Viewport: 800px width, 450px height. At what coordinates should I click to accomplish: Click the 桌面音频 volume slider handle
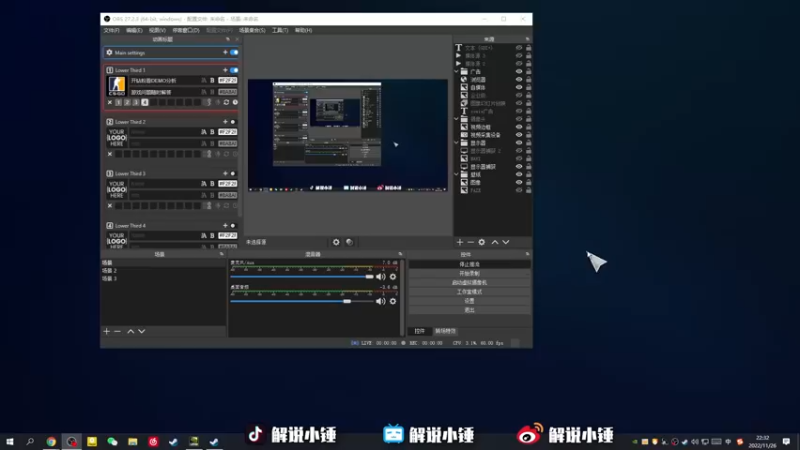coord(347,301)
